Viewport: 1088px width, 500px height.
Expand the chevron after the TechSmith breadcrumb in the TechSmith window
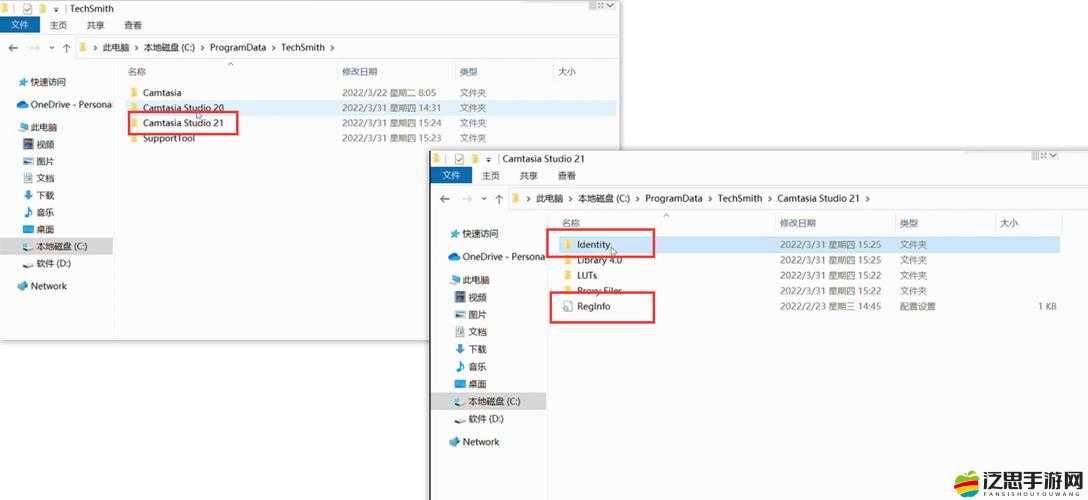[x=332, y=48]
